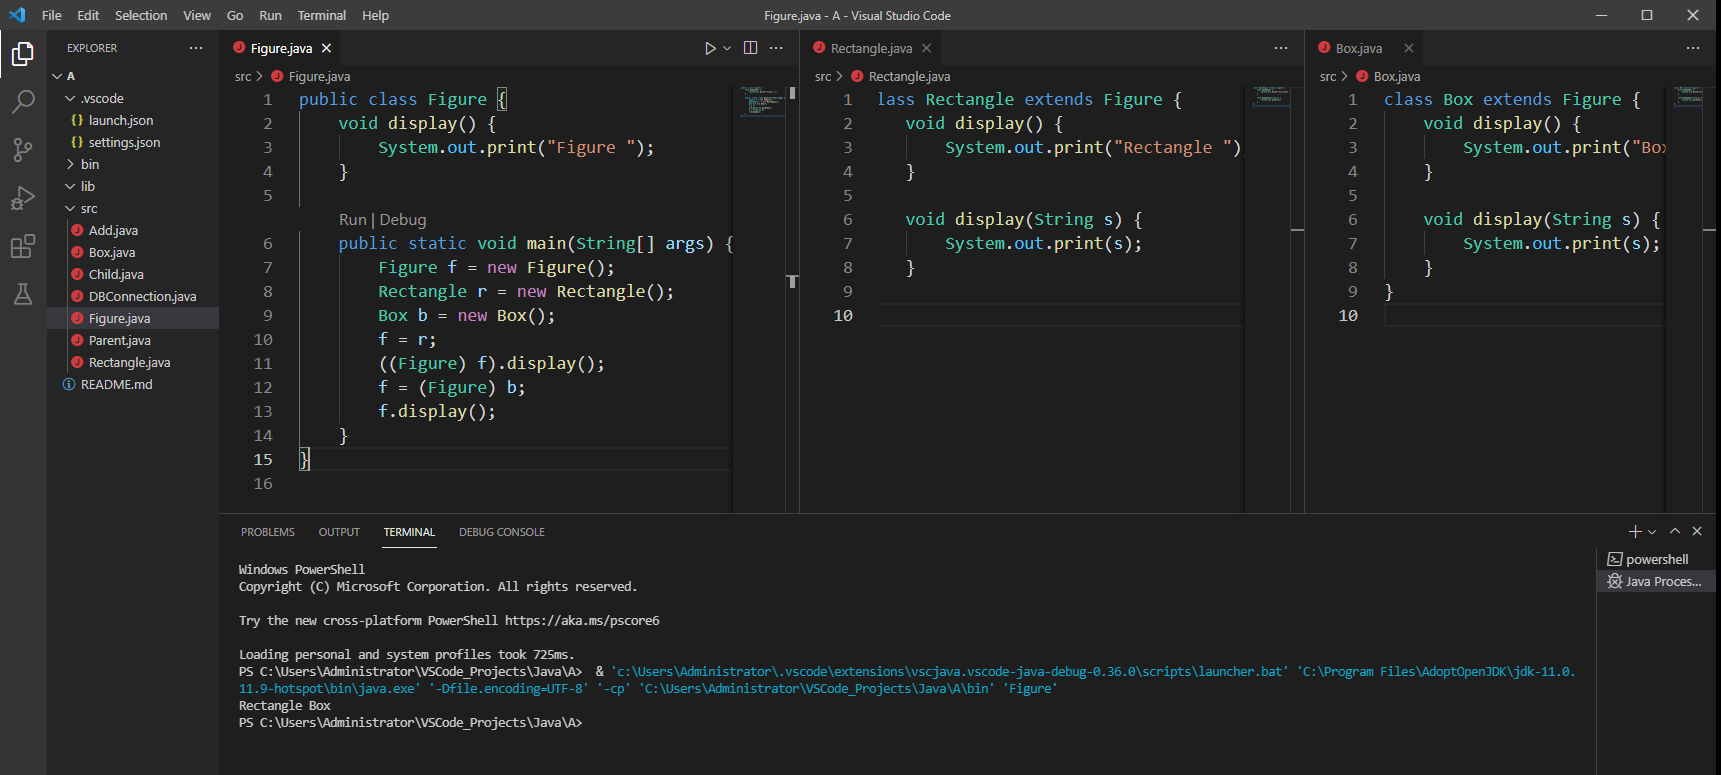Open README.md in the explorer
This screenshot has width=1721, height=775.
pyautogui.click(x=133, y=384)
